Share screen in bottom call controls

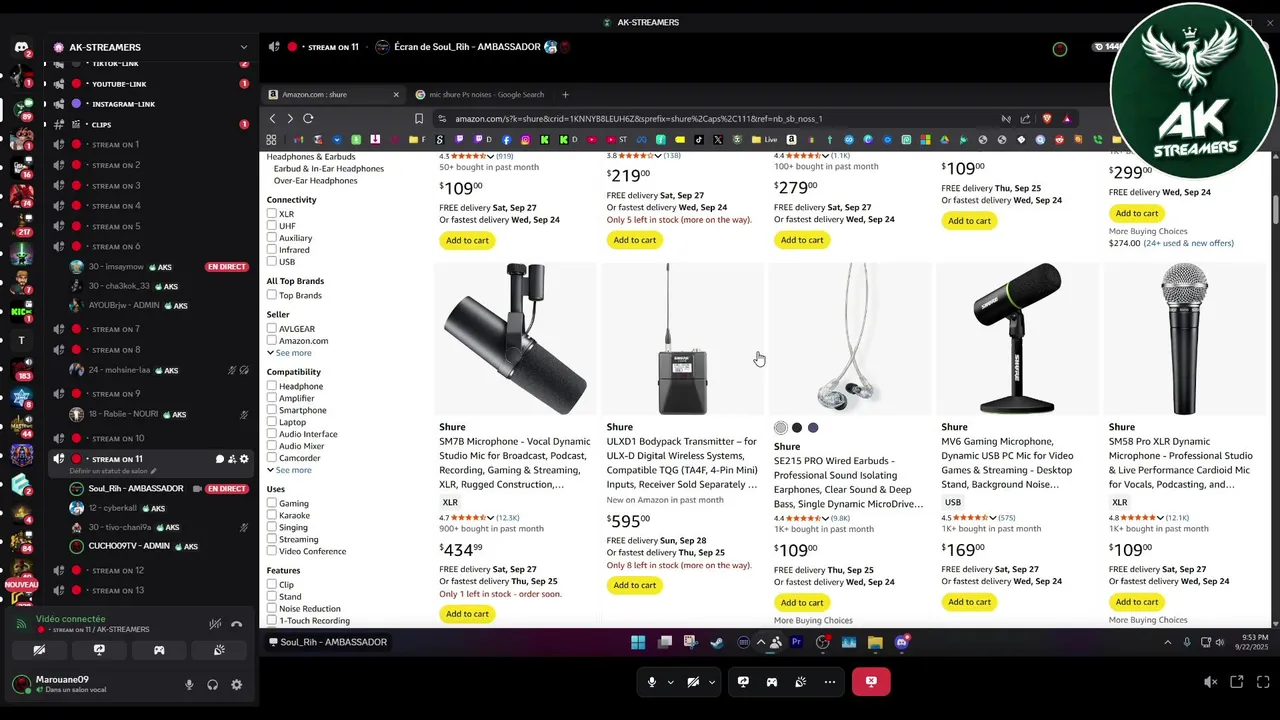[x=743, y=682]
